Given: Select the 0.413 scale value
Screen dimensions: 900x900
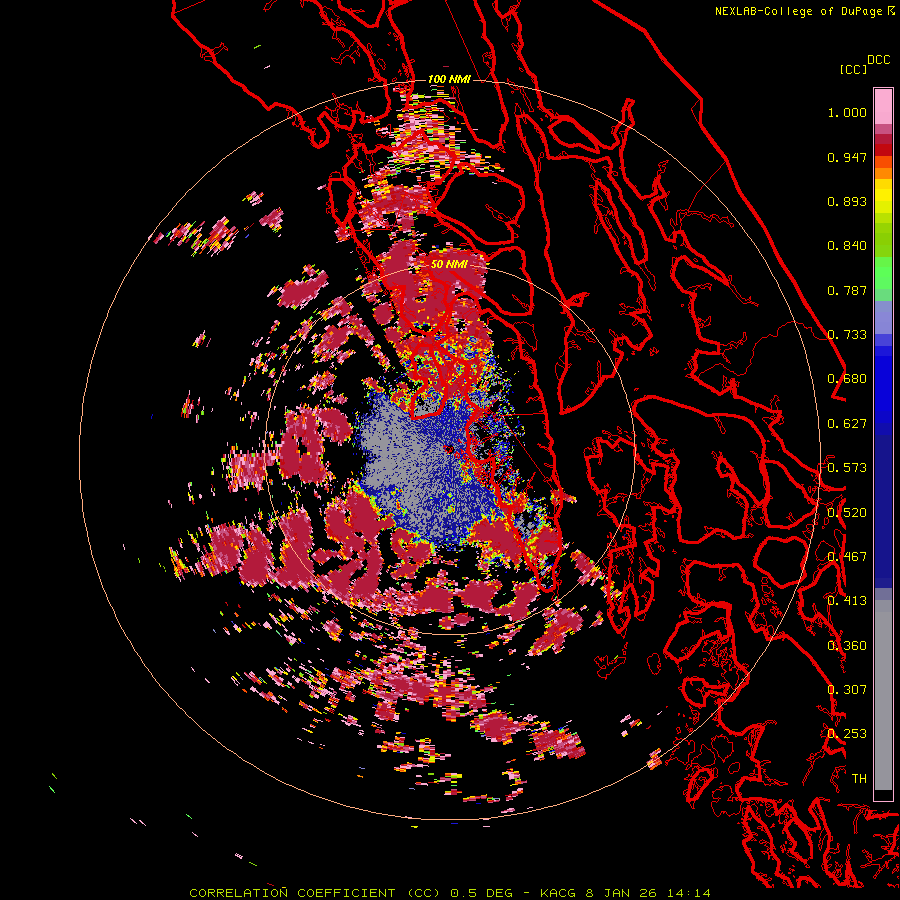Looking at the screenshot, I should 847,601.
